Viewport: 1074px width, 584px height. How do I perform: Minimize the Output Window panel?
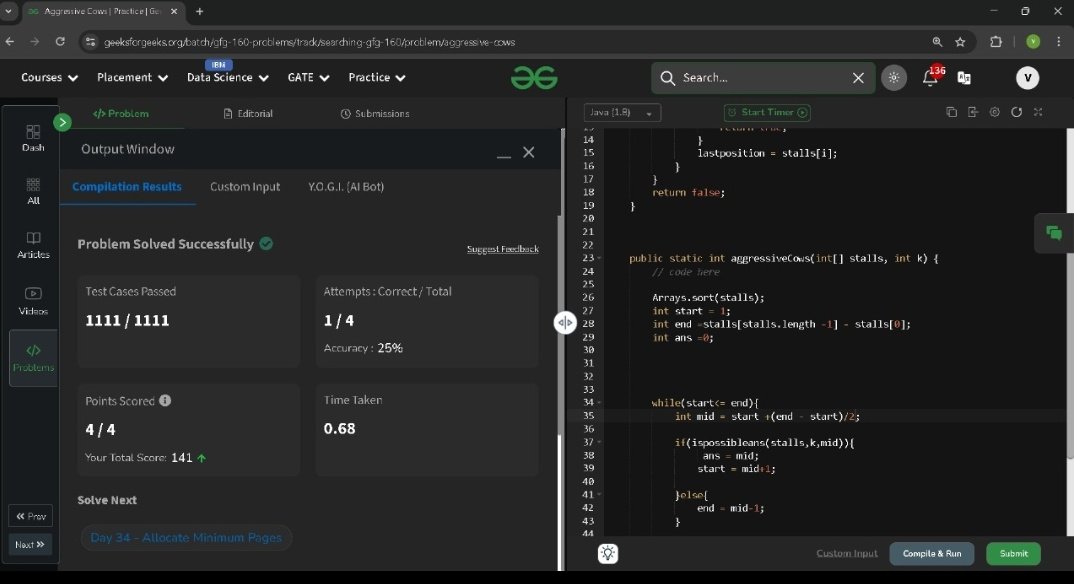(504, 155)
